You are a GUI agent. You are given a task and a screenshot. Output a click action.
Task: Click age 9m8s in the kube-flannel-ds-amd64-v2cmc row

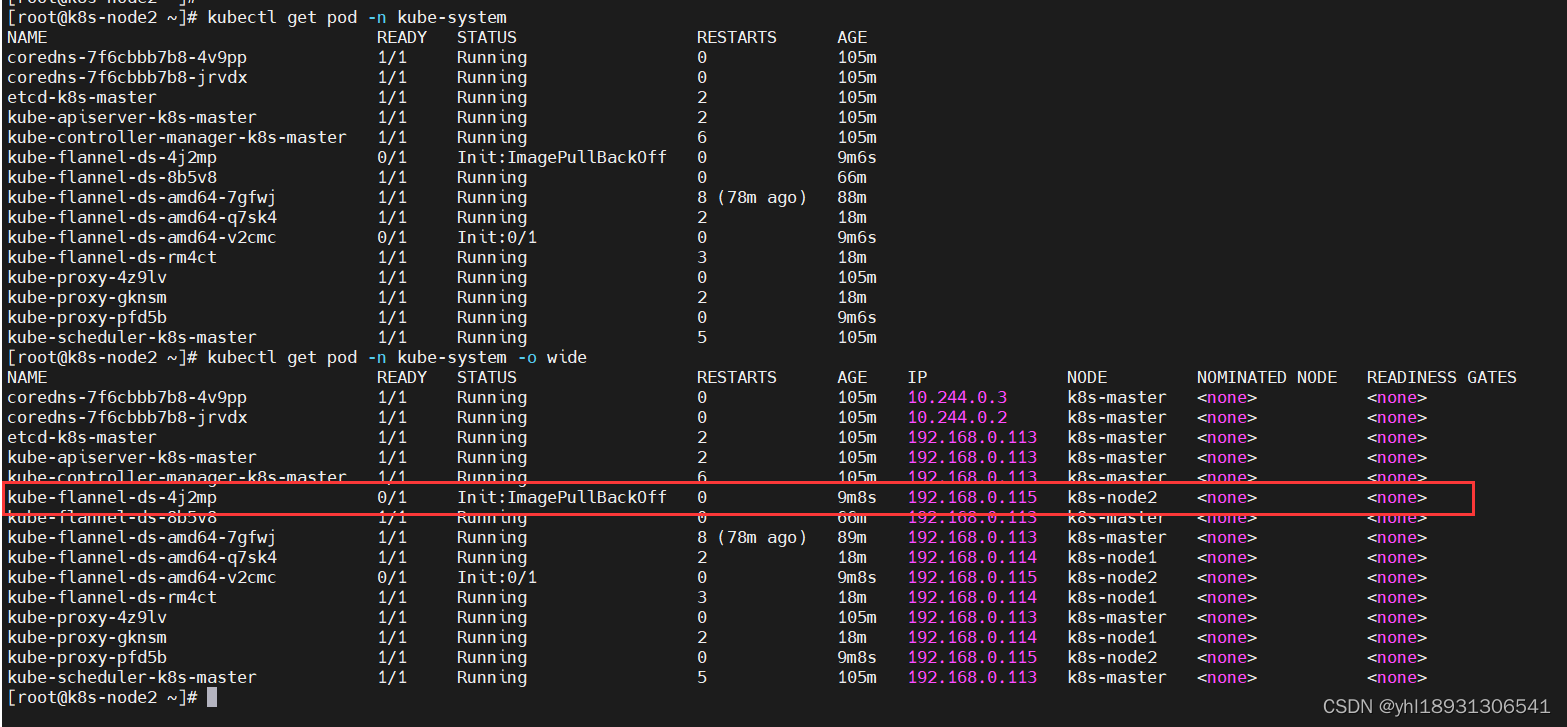(857, 577)
